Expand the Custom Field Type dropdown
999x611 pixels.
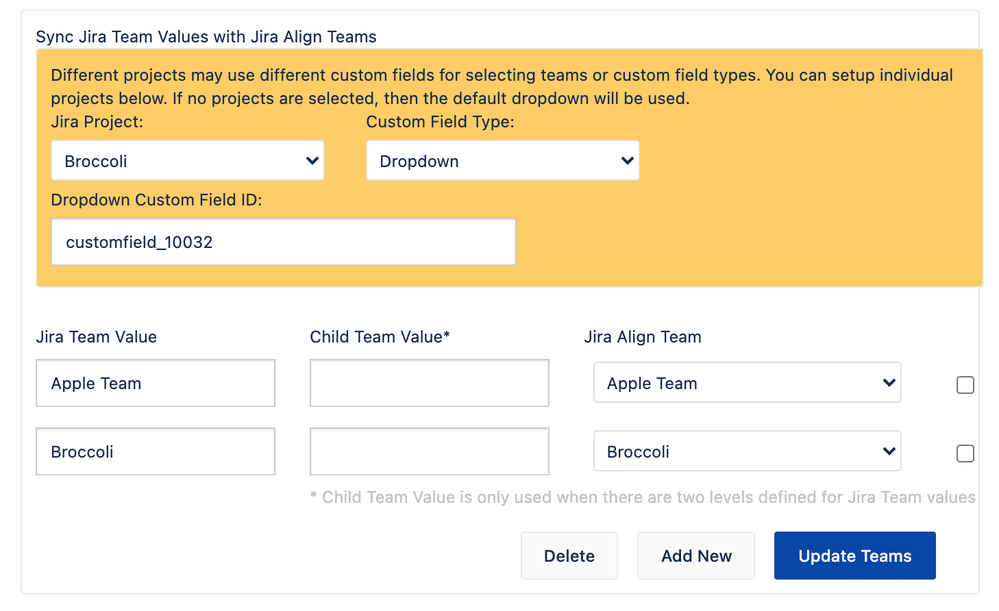(x=502, y=161)
